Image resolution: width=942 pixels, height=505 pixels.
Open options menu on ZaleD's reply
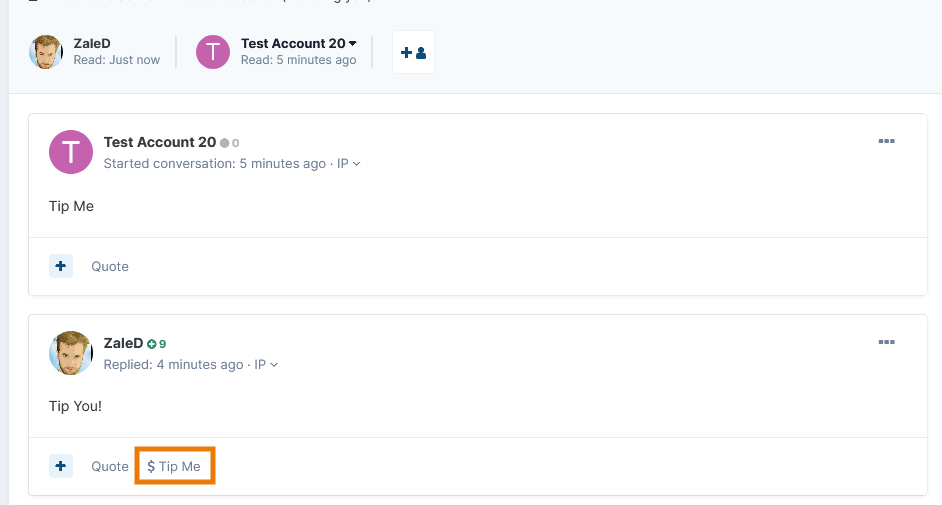click(x=886, y=342)
